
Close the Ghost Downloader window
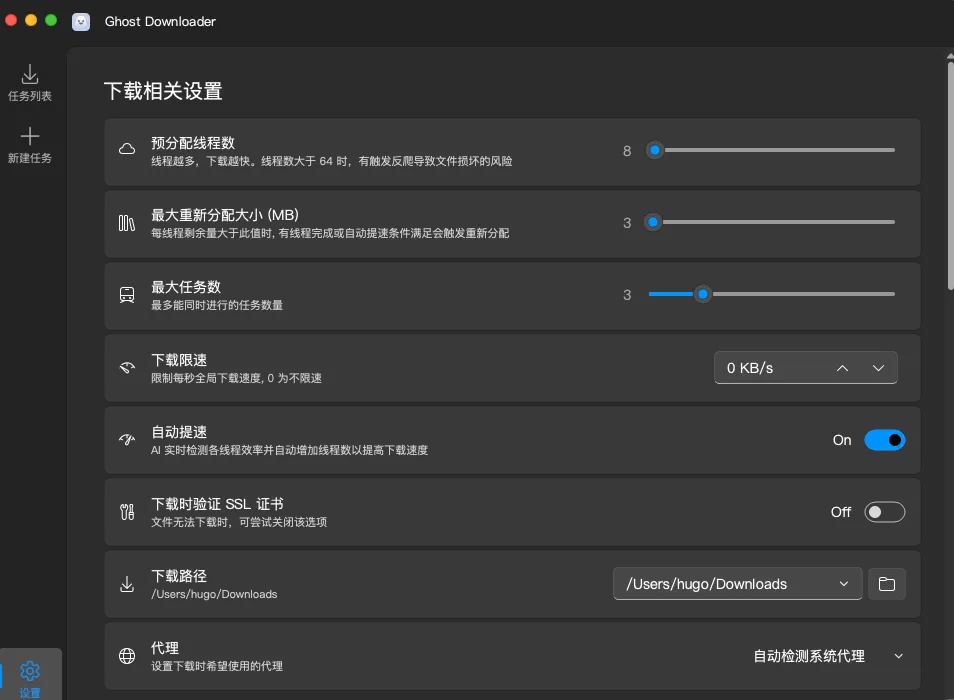tap(11, 20)
